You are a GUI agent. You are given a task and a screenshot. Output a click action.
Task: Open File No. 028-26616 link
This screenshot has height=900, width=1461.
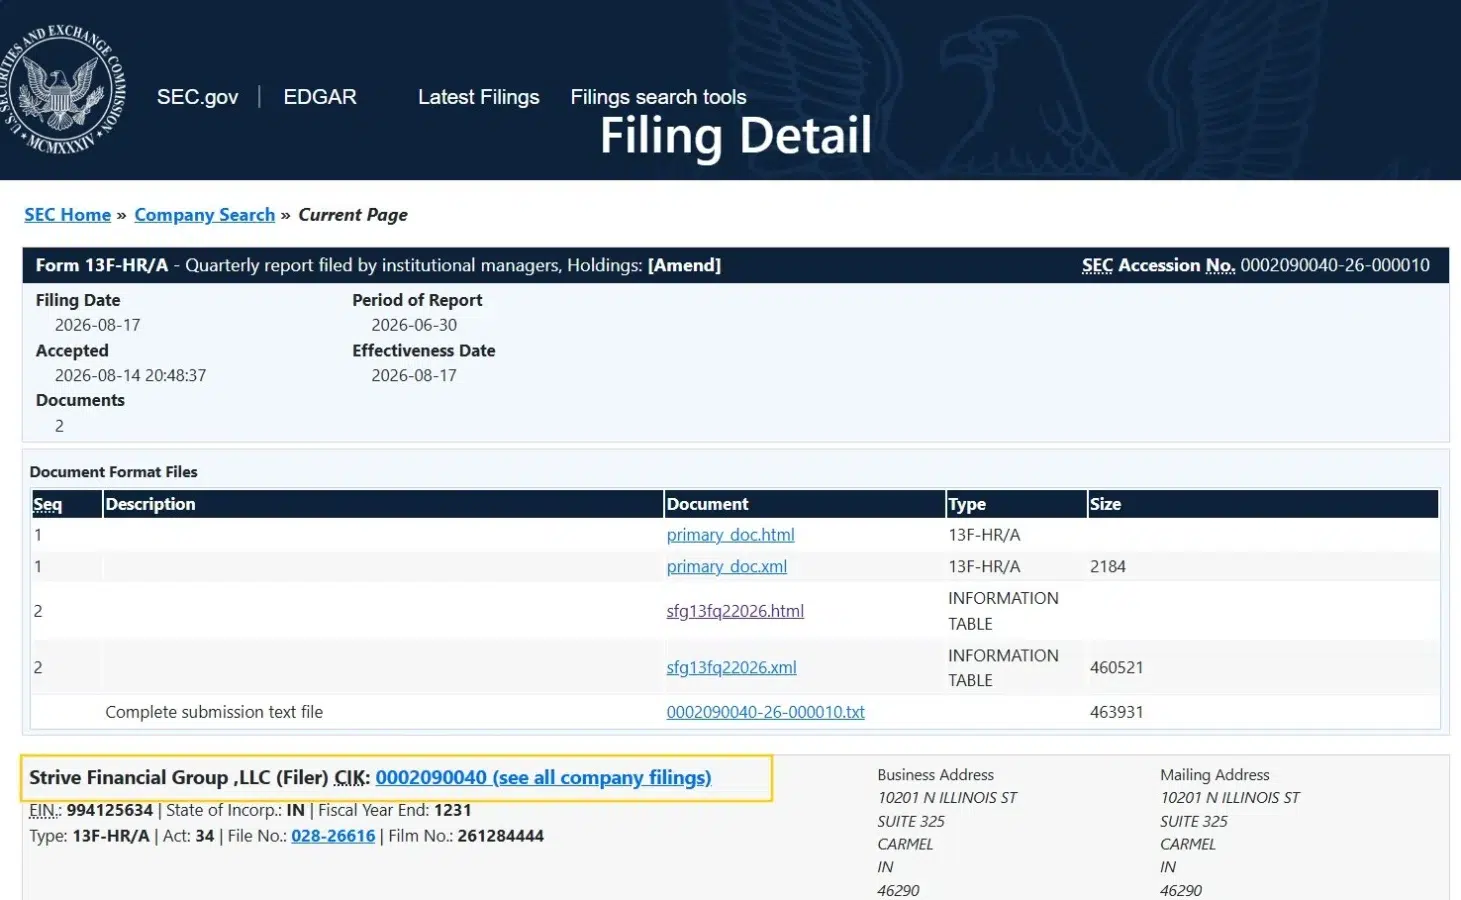[x=333, y=836]
